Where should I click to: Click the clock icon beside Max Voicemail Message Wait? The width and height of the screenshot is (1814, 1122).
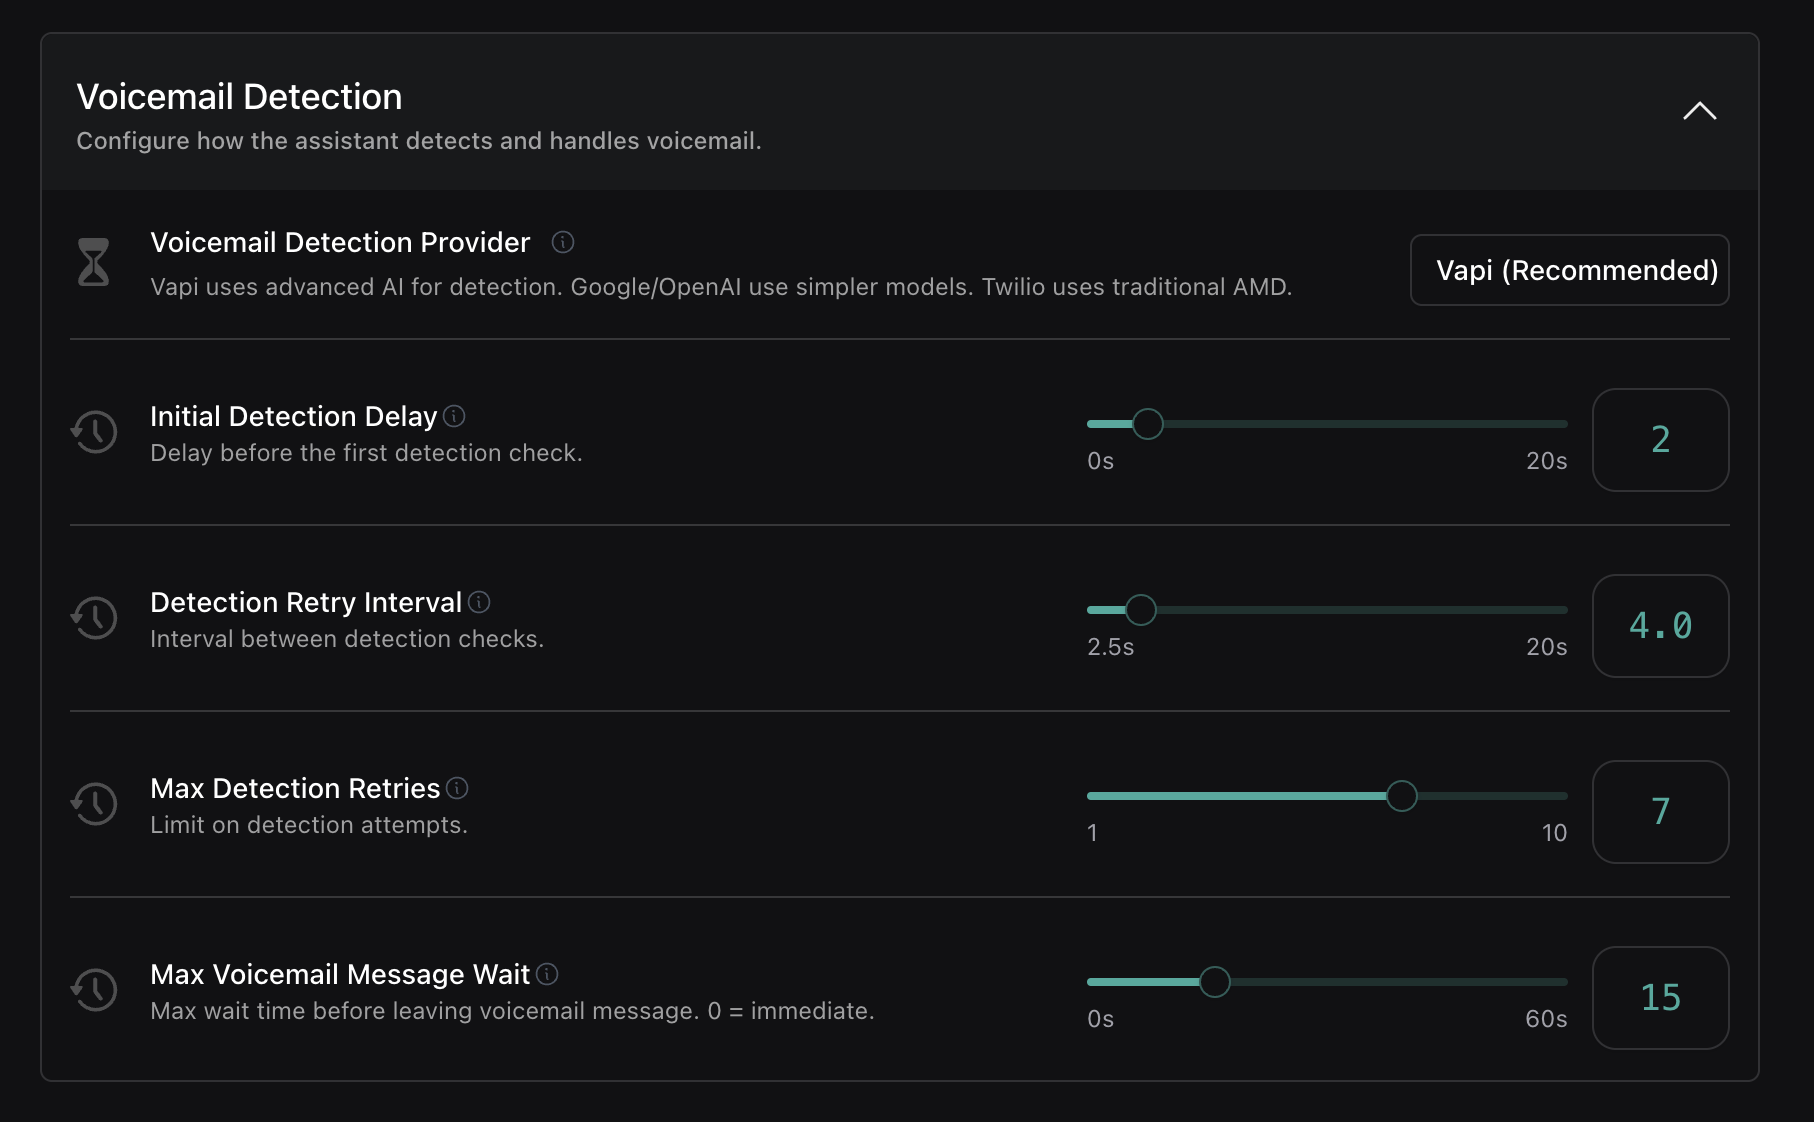coord(94,990)
